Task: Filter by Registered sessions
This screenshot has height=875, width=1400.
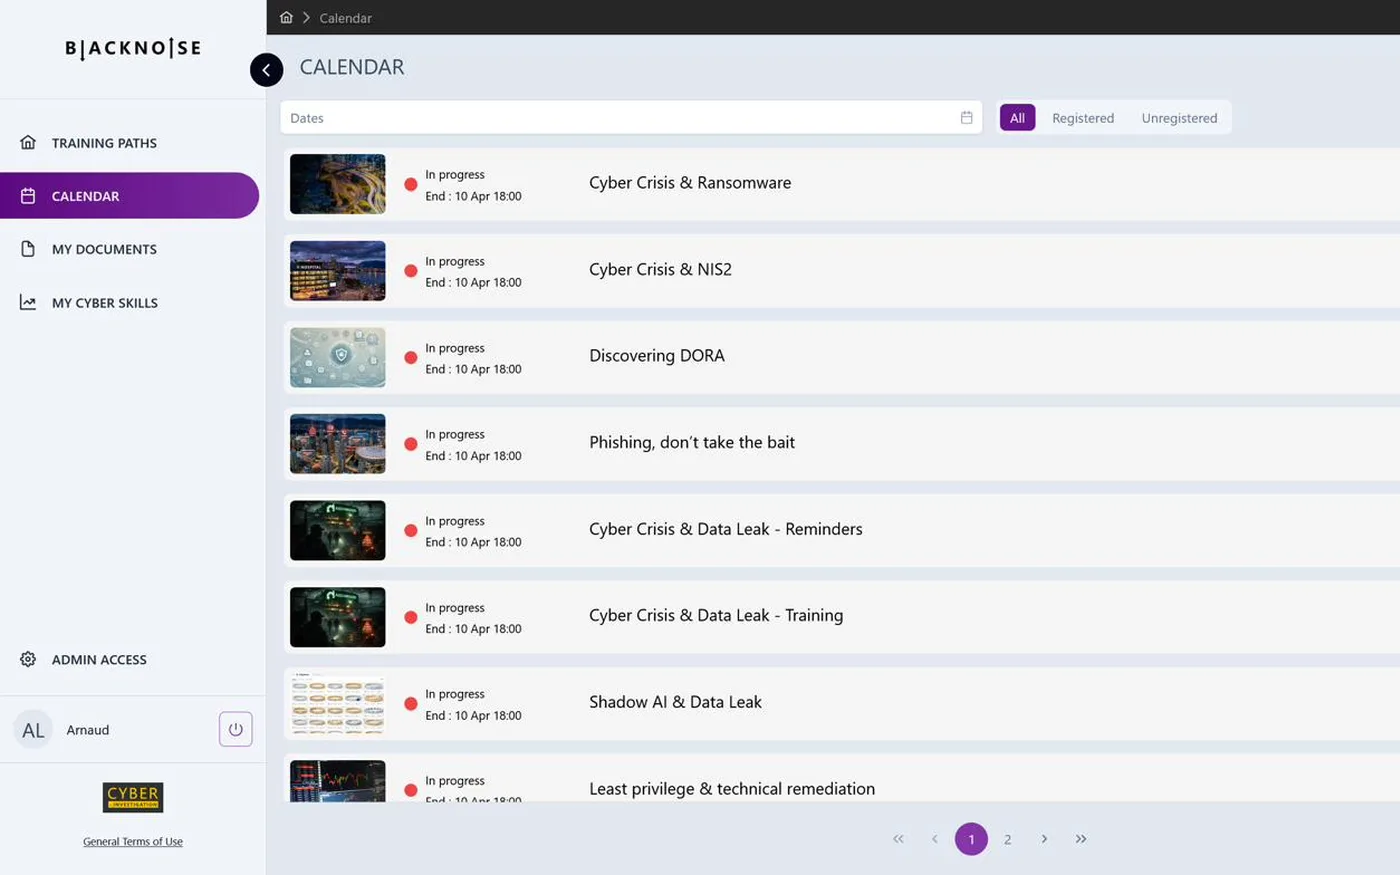Action: click(1083, 118)
